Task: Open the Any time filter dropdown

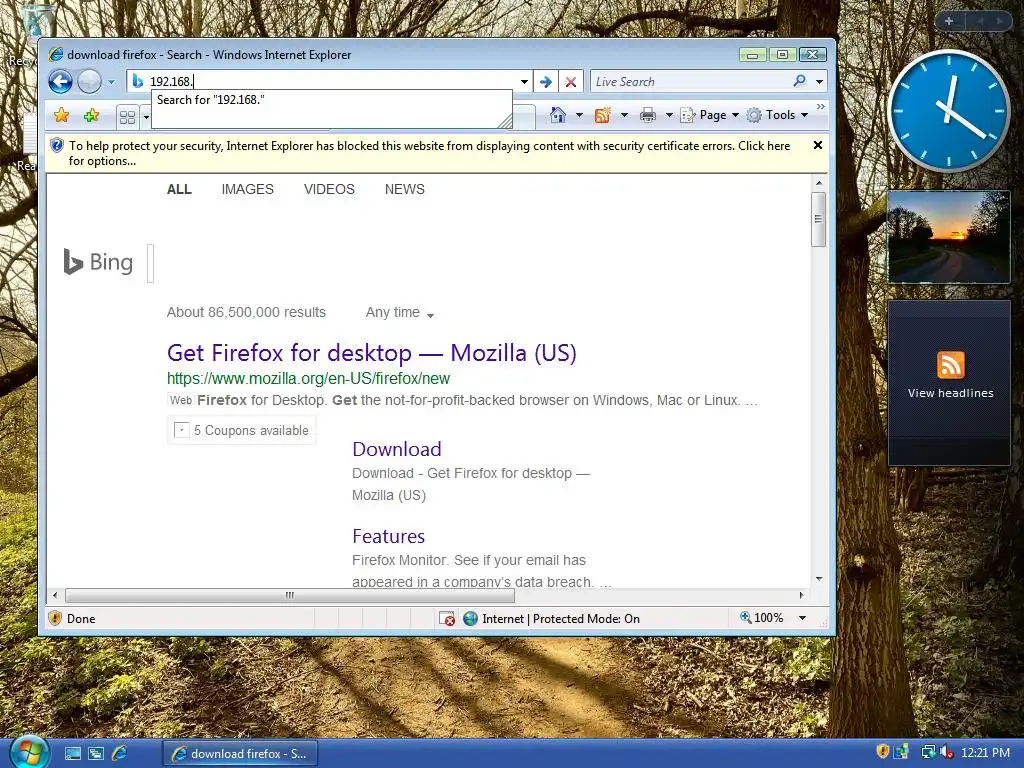Action: point(400,313)
